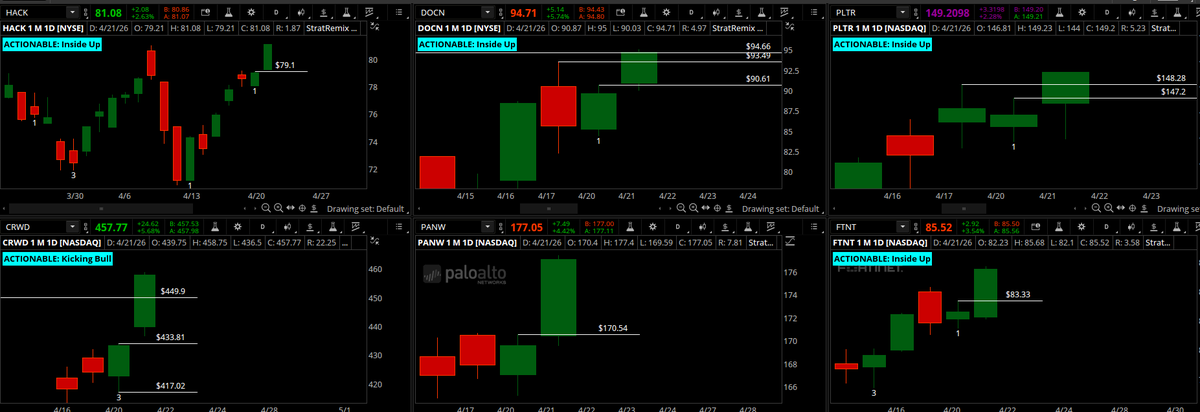Click the $79.1 price level label

285,65
